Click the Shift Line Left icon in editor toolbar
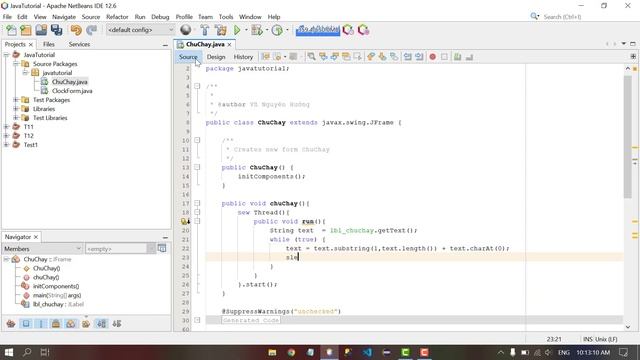Viewport: 640px width, 360px height. [x=407, y=57]
